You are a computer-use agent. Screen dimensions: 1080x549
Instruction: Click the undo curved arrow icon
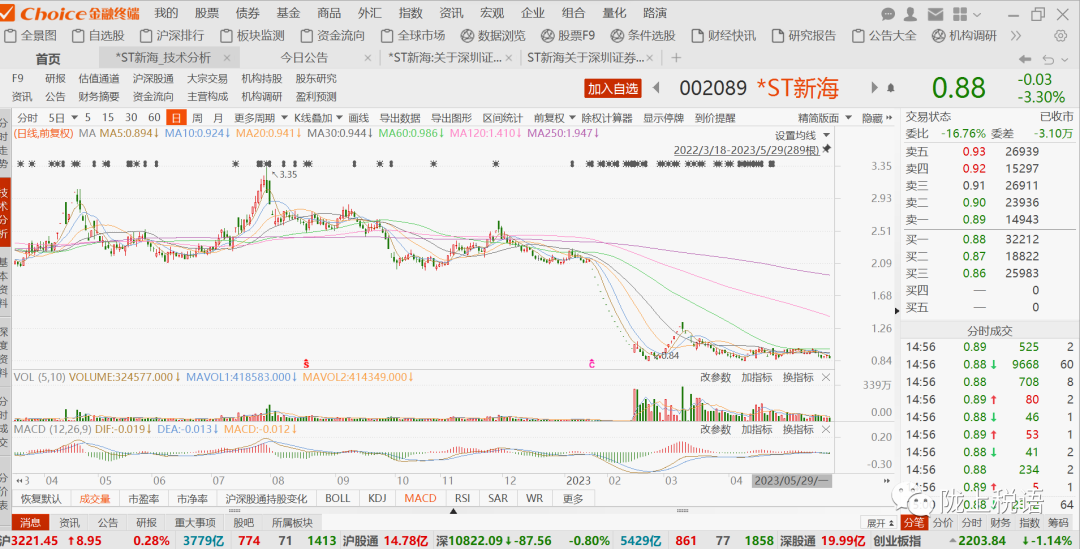1049,59
